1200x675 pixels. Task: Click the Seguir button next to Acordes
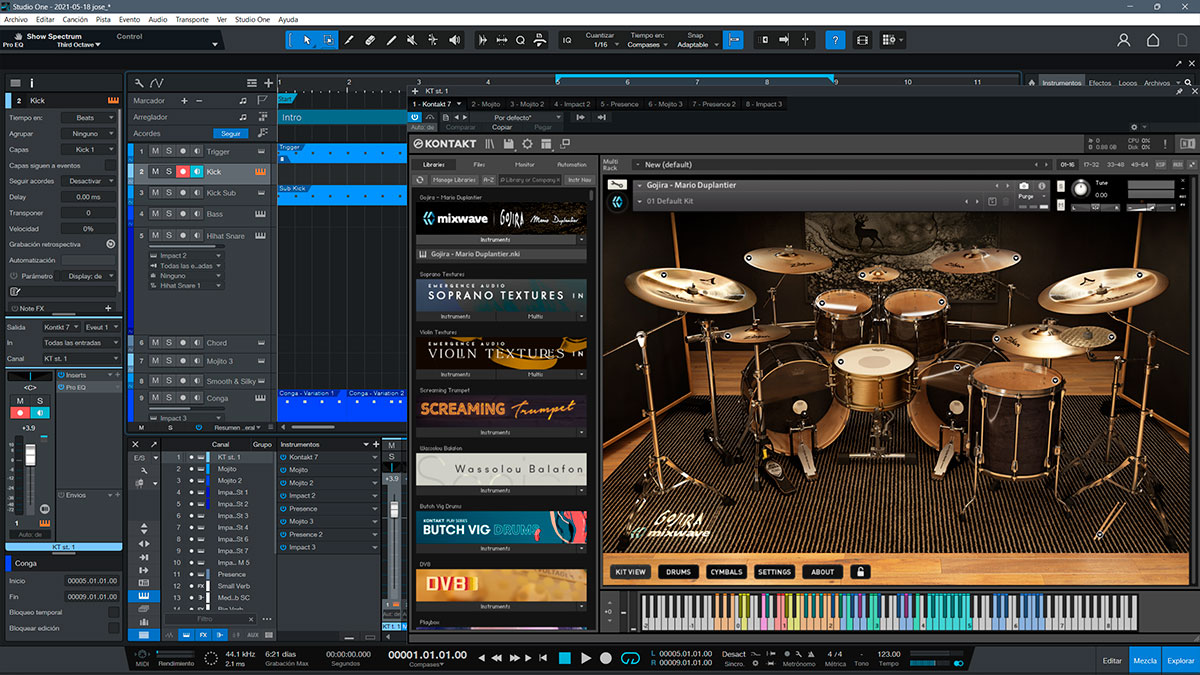pos(230,133)
